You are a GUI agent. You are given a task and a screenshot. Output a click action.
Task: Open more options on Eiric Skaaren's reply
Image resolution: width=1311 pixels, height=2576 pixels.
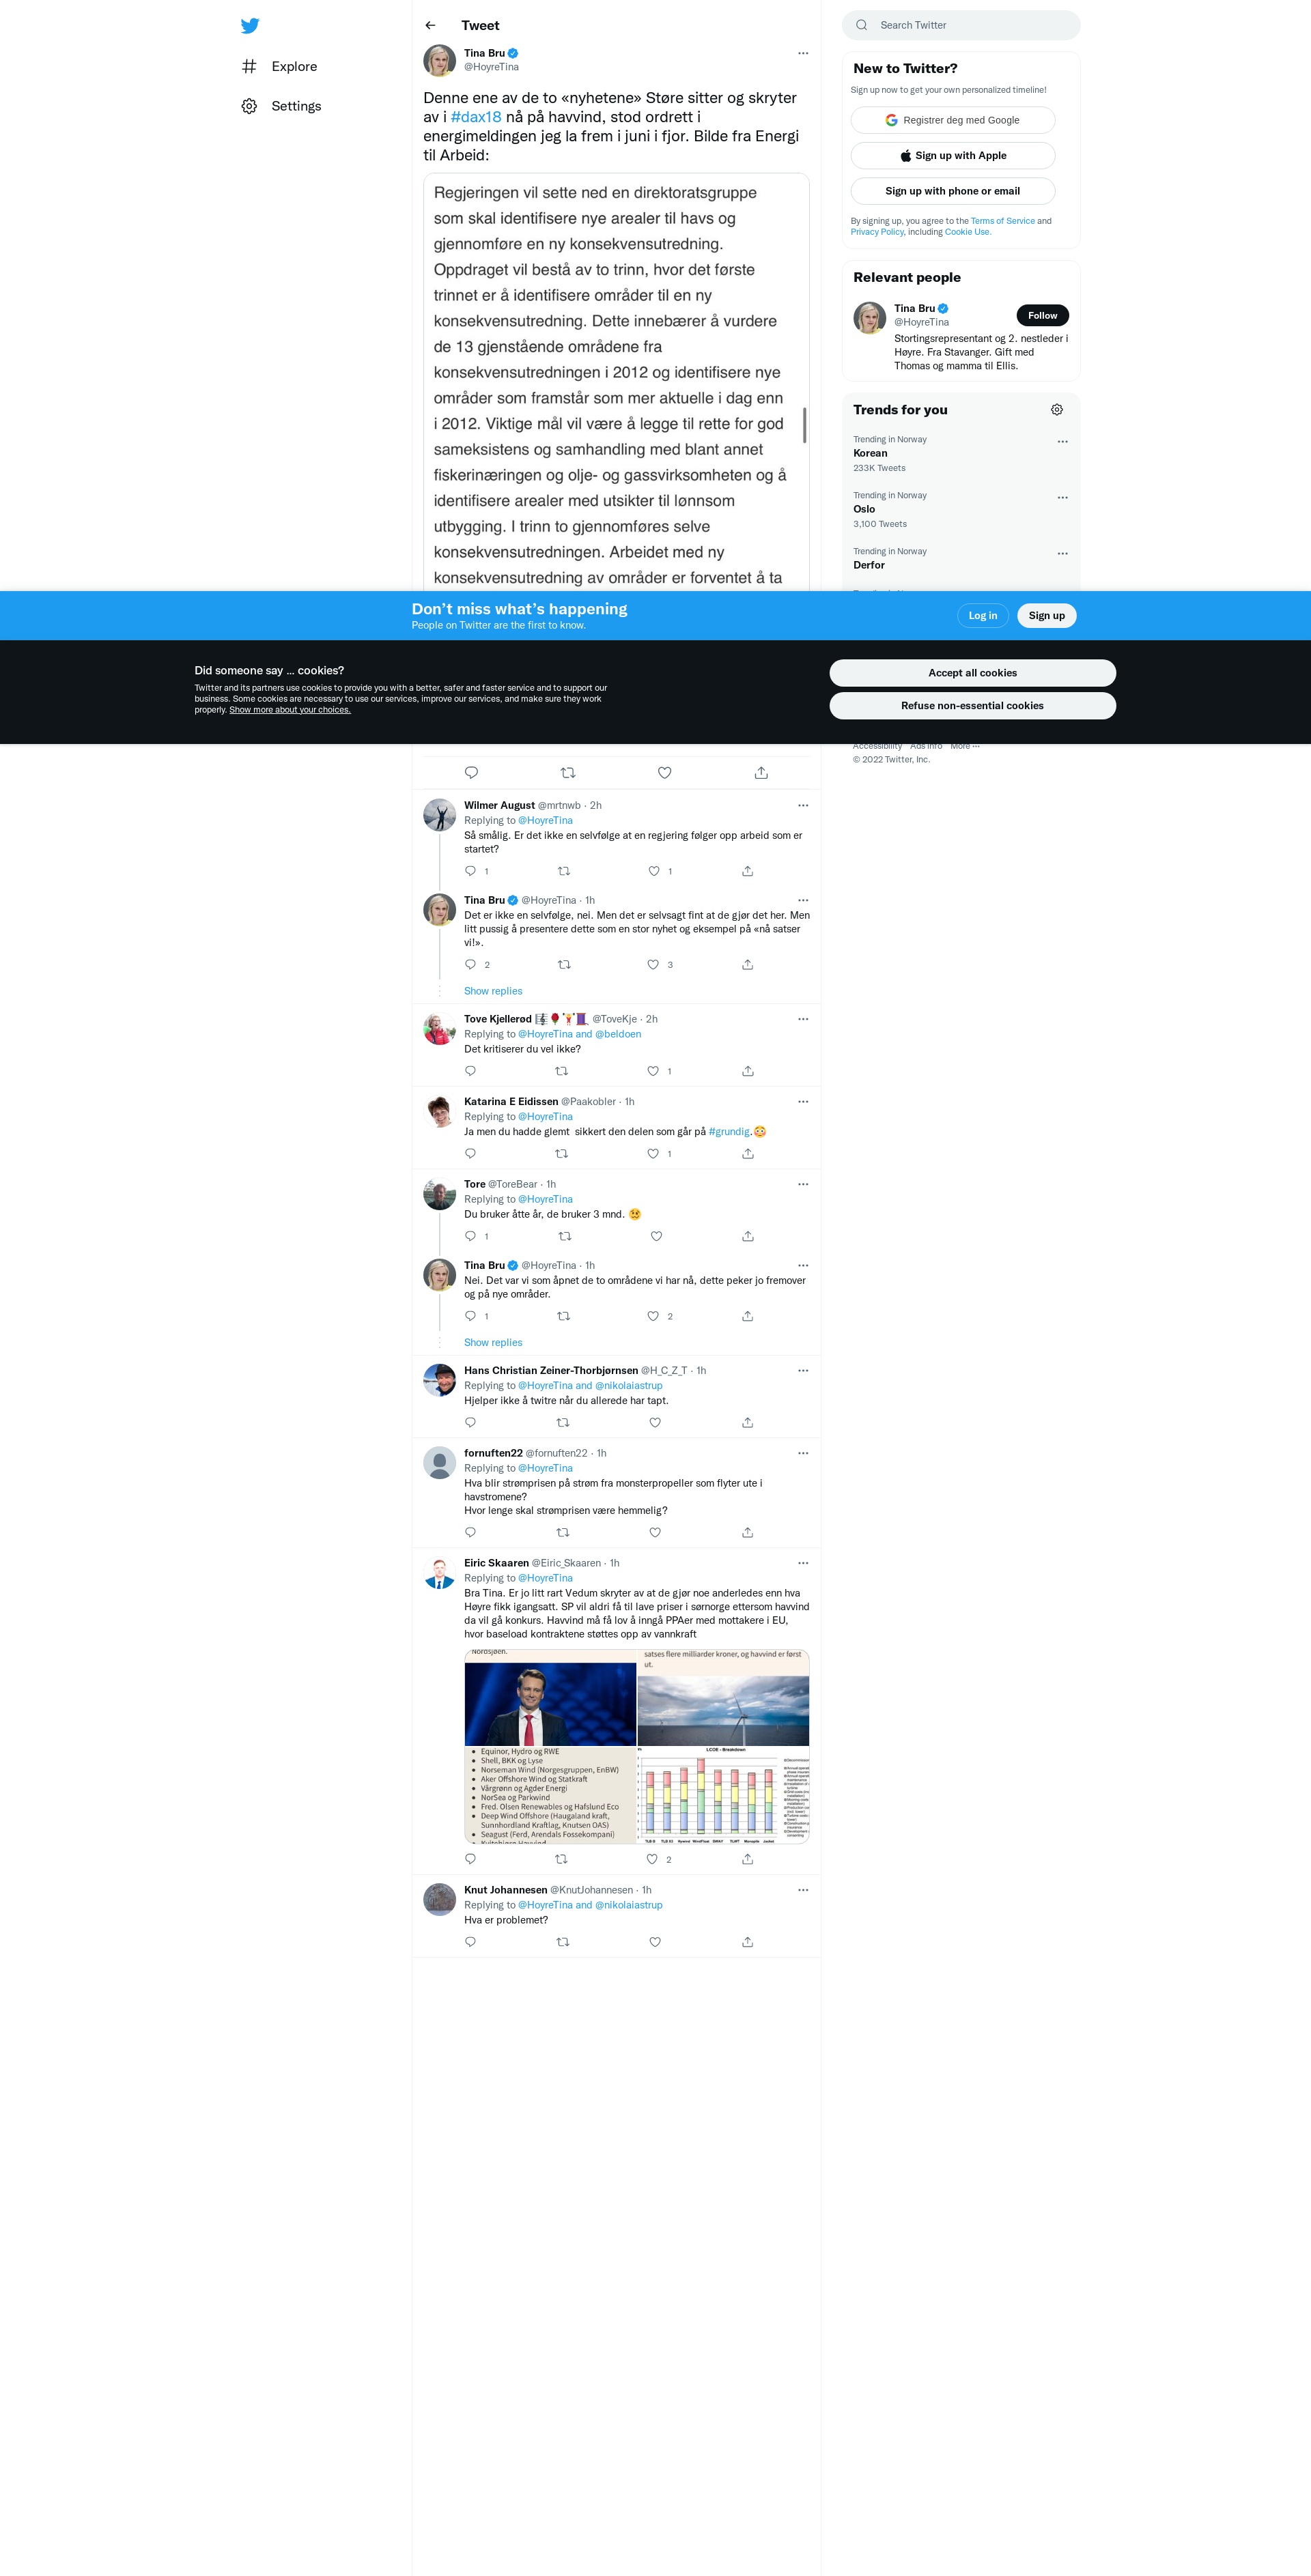point(803,1563)
